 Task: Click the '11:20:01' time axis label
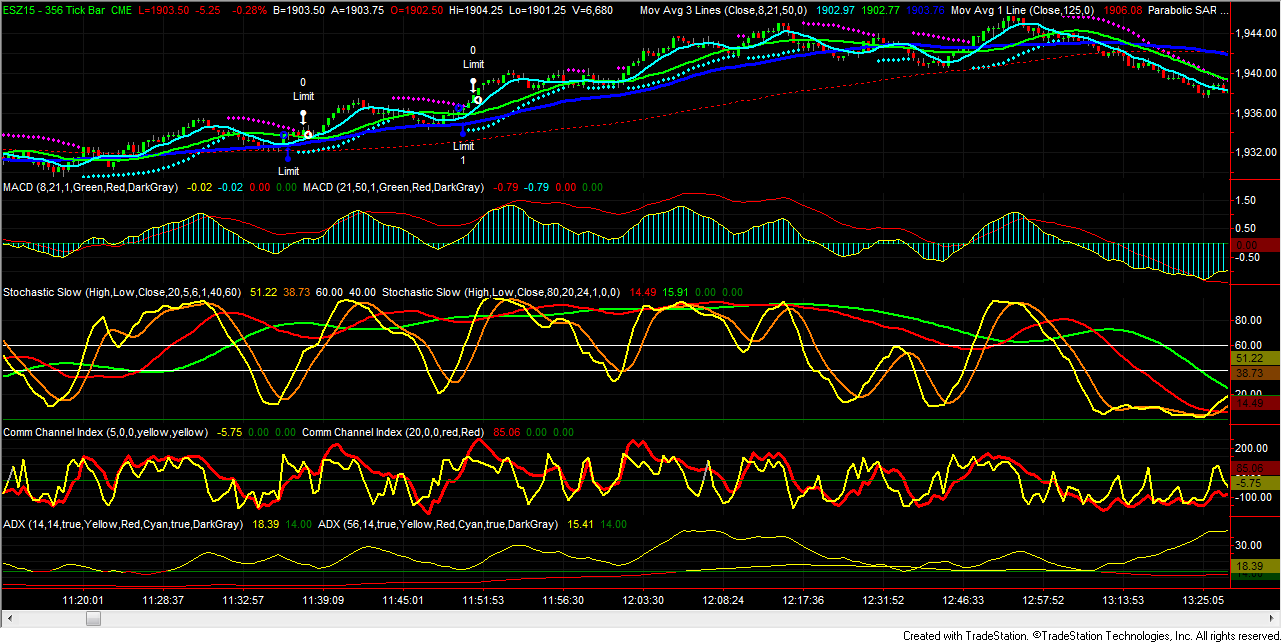83,601
